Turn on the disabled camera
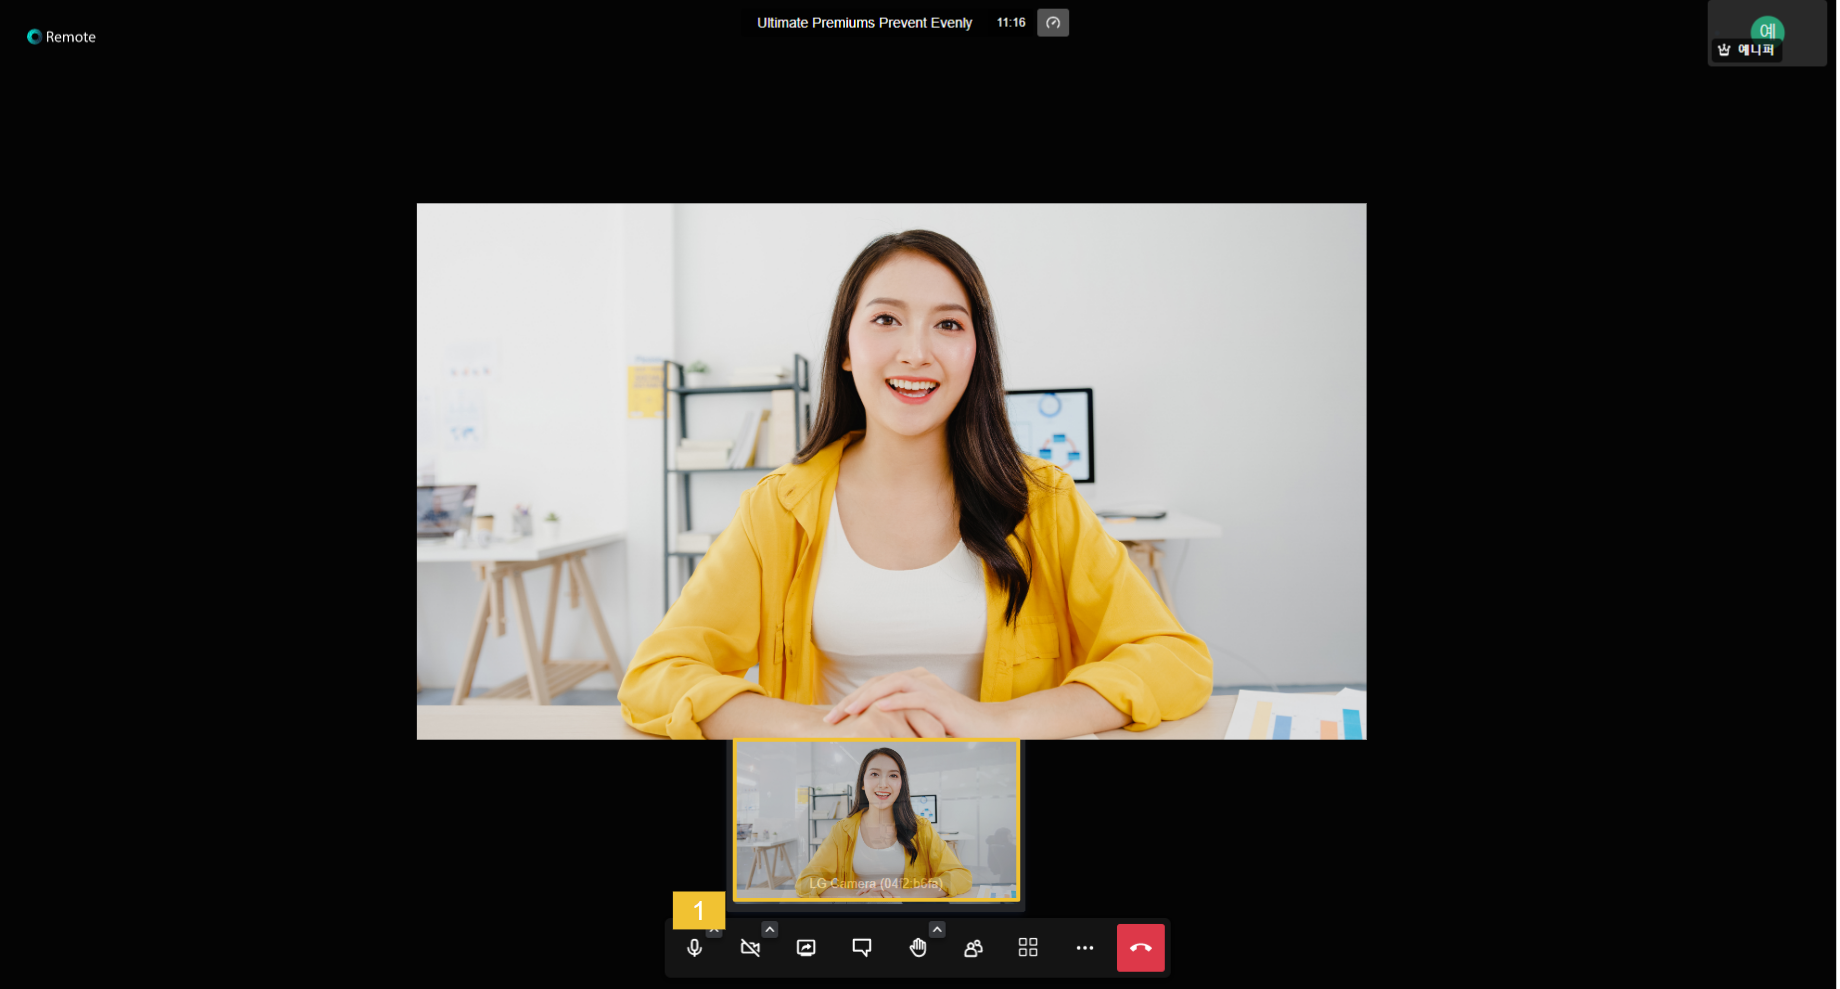Image resolution: width=1840 pixels, height=989 pixels. point(751,948)
